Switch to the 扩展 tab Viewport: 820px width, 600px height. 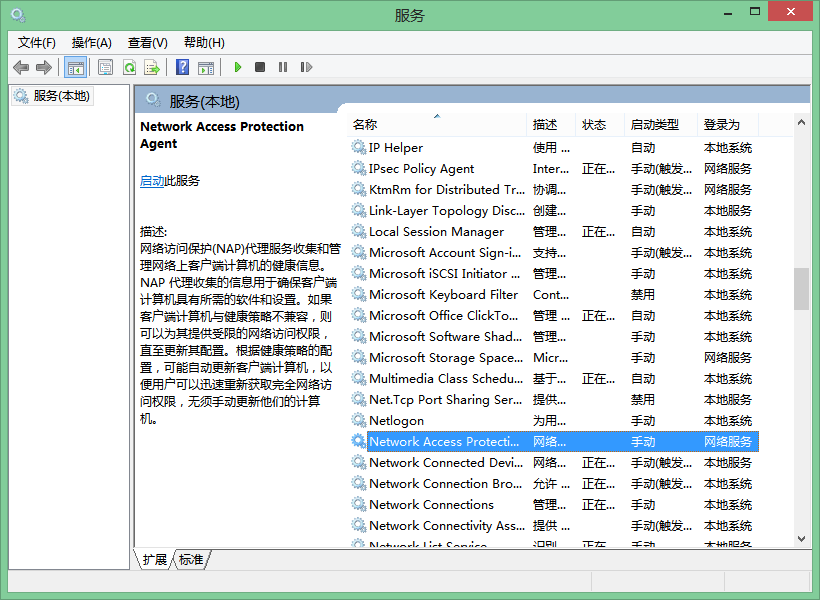click(154, 560)
